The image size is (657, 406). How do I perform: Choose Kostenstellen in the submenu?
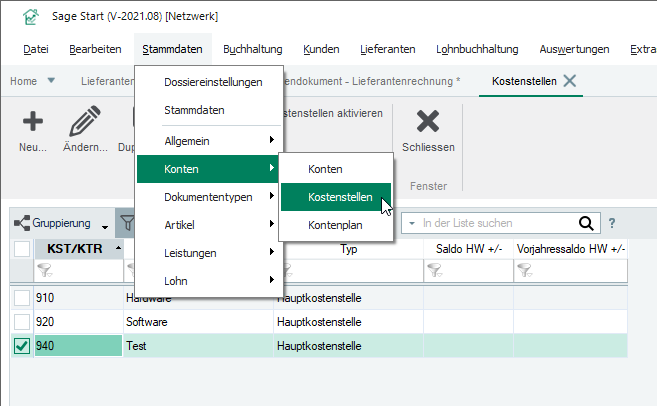pyautogui.click(x=336, y=197)
